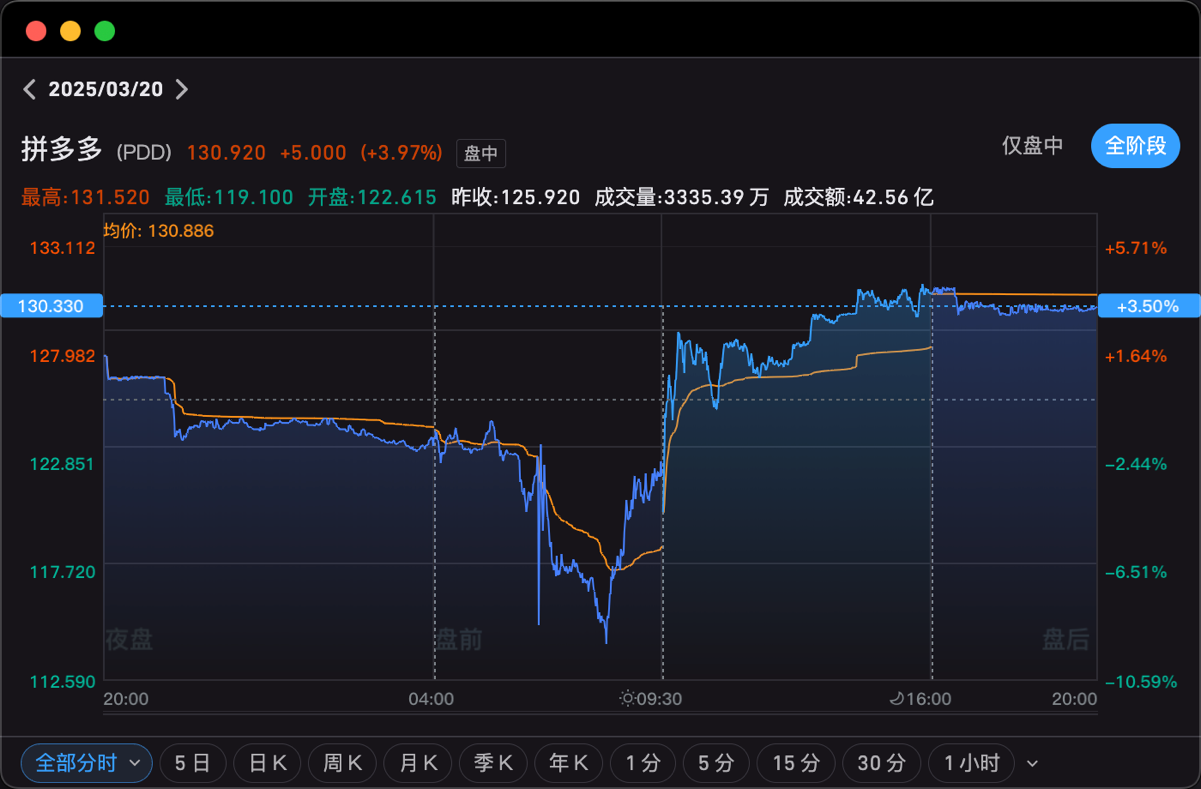The height and width of the screenshot is (789, 1201).
Task: Switch to the 日K daily chart tab
Action: (268, 764)
